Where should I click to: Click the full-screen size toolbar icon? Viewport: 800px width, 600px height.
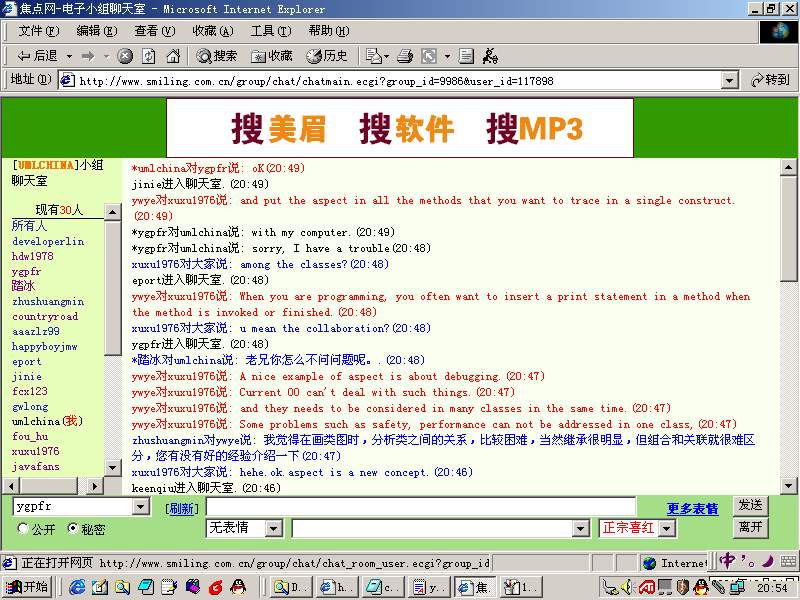tap(429, 56)
